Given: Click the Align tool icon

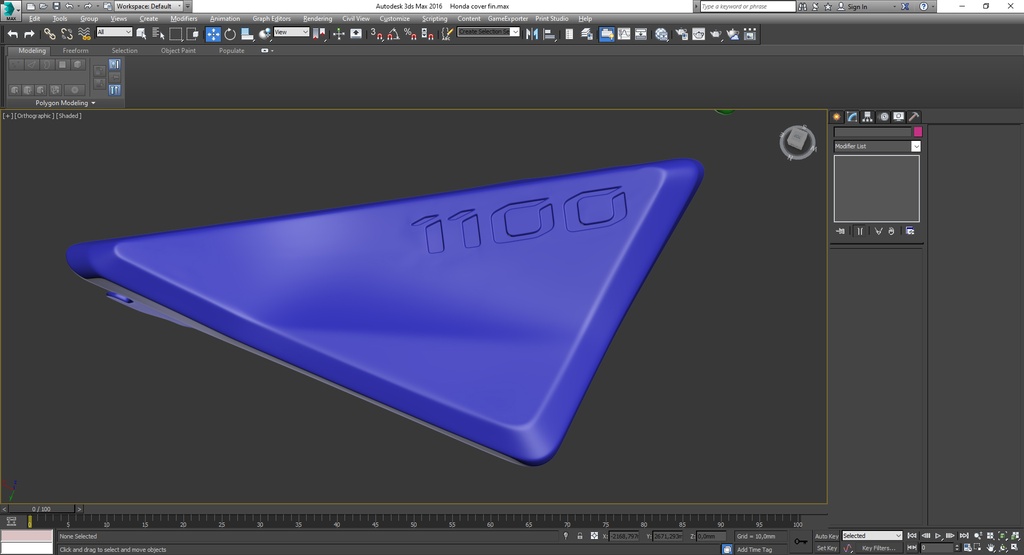Looking at the screenshot, I should (549, 34).
